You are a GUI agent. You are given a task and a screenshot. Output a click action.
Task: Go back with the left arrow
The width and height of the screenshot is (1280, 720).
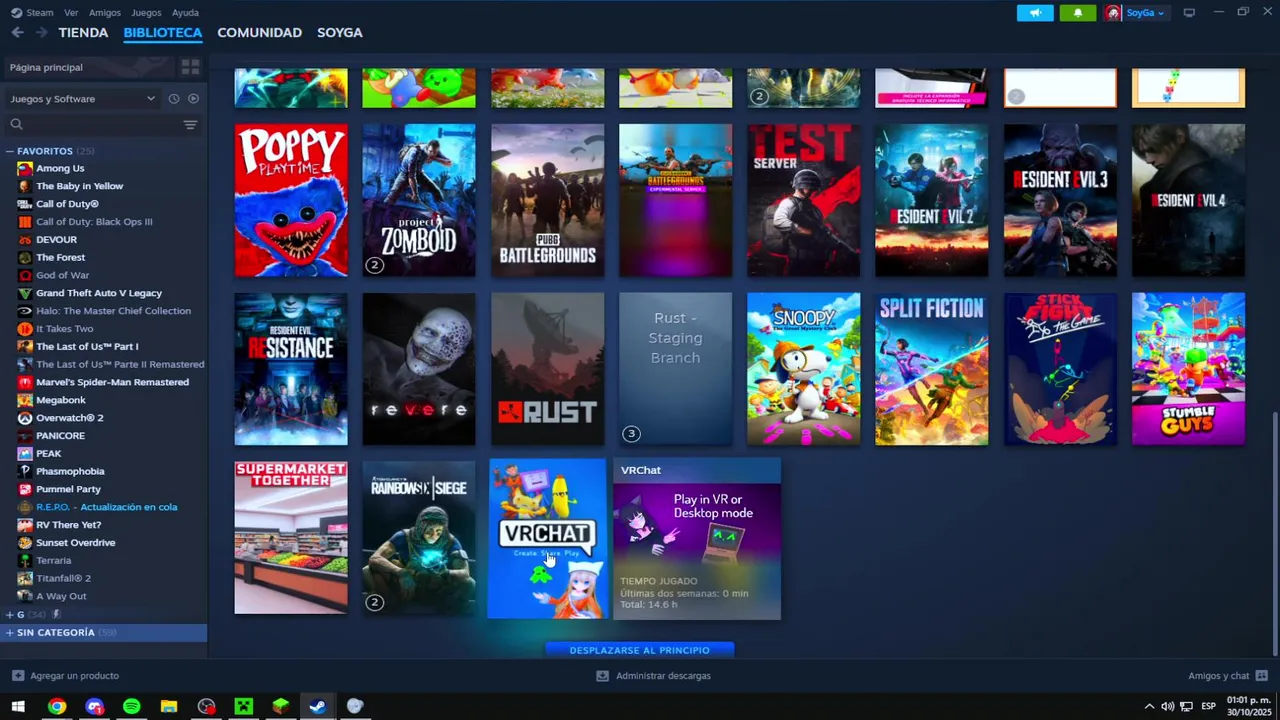(x=17, y=32)
